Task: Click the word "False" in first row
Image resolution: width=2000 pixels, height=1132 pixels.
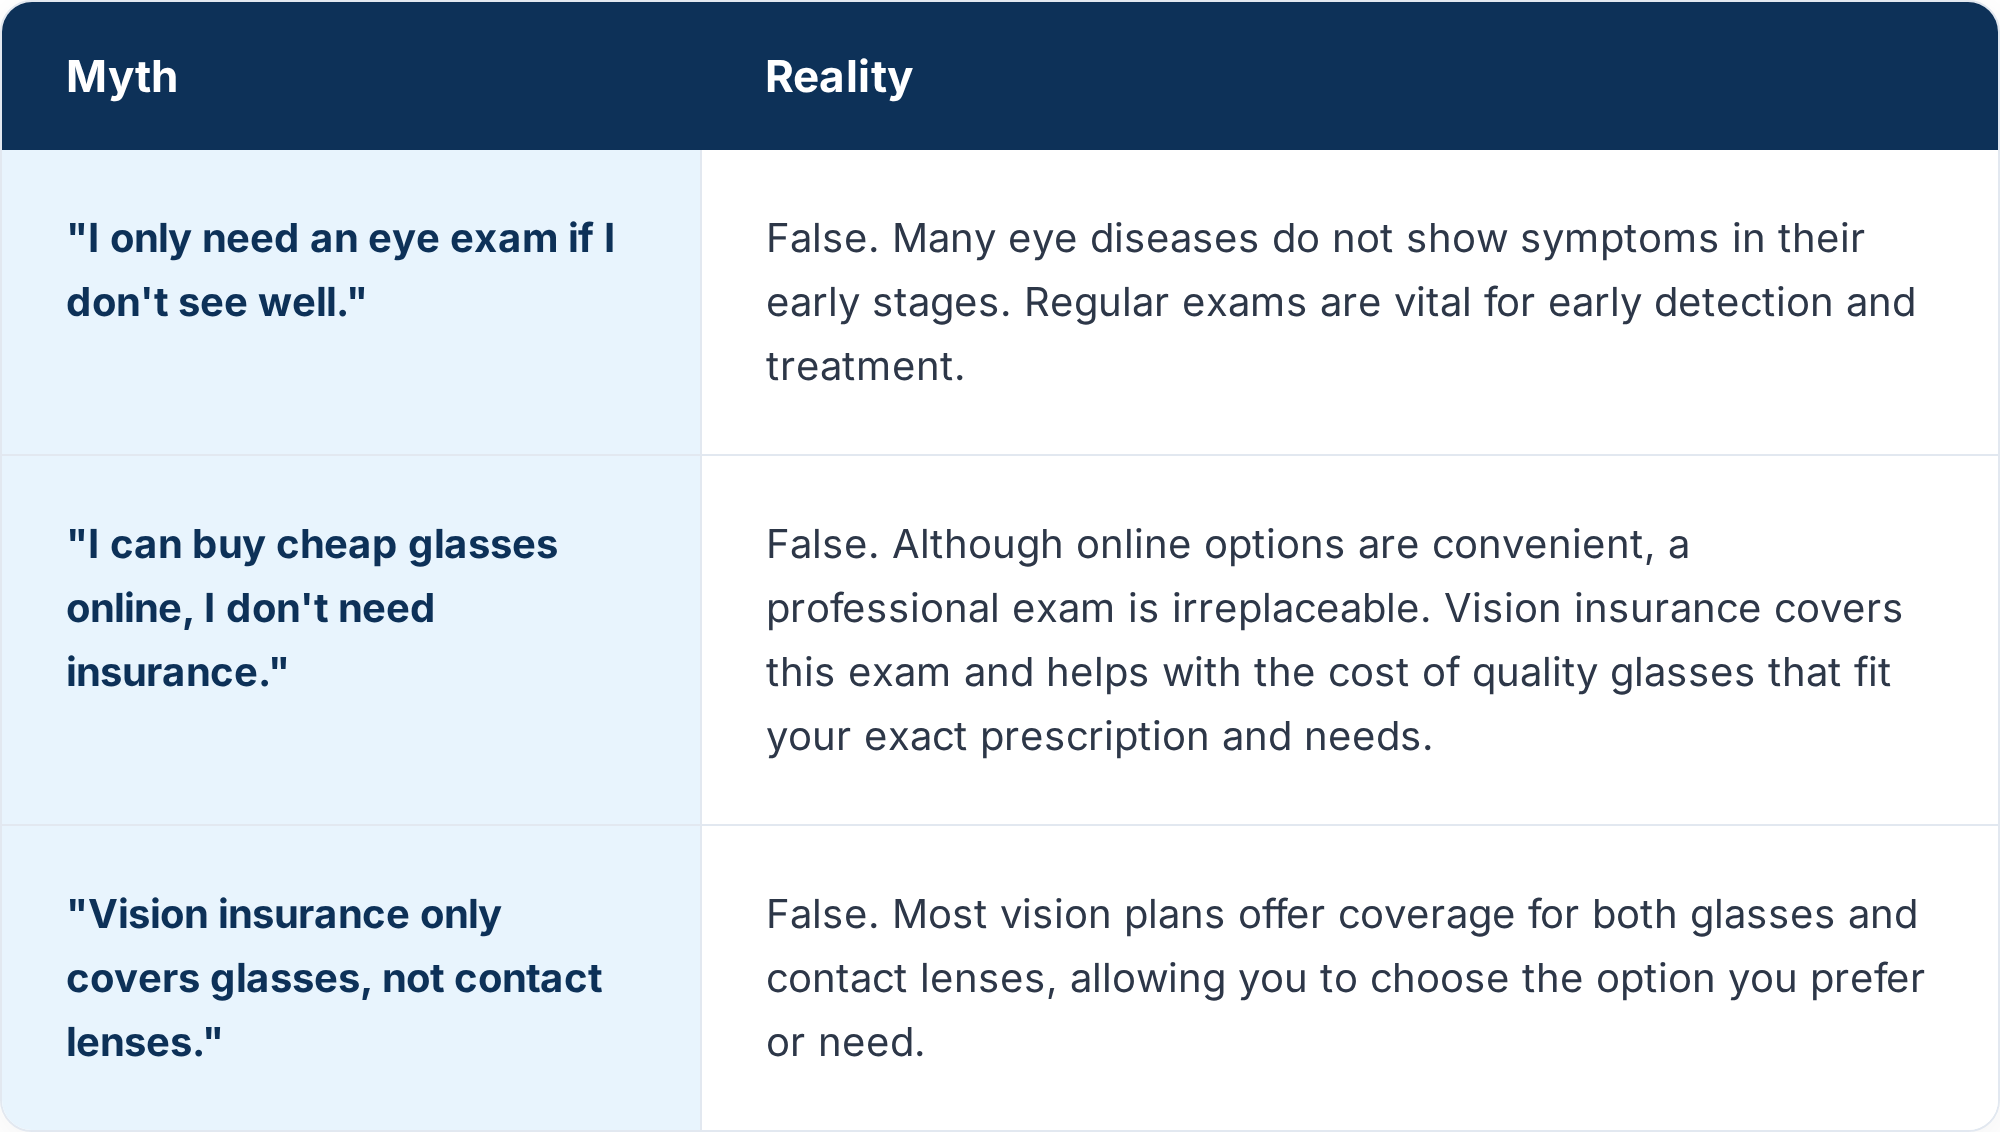Action: click(822, 239)
